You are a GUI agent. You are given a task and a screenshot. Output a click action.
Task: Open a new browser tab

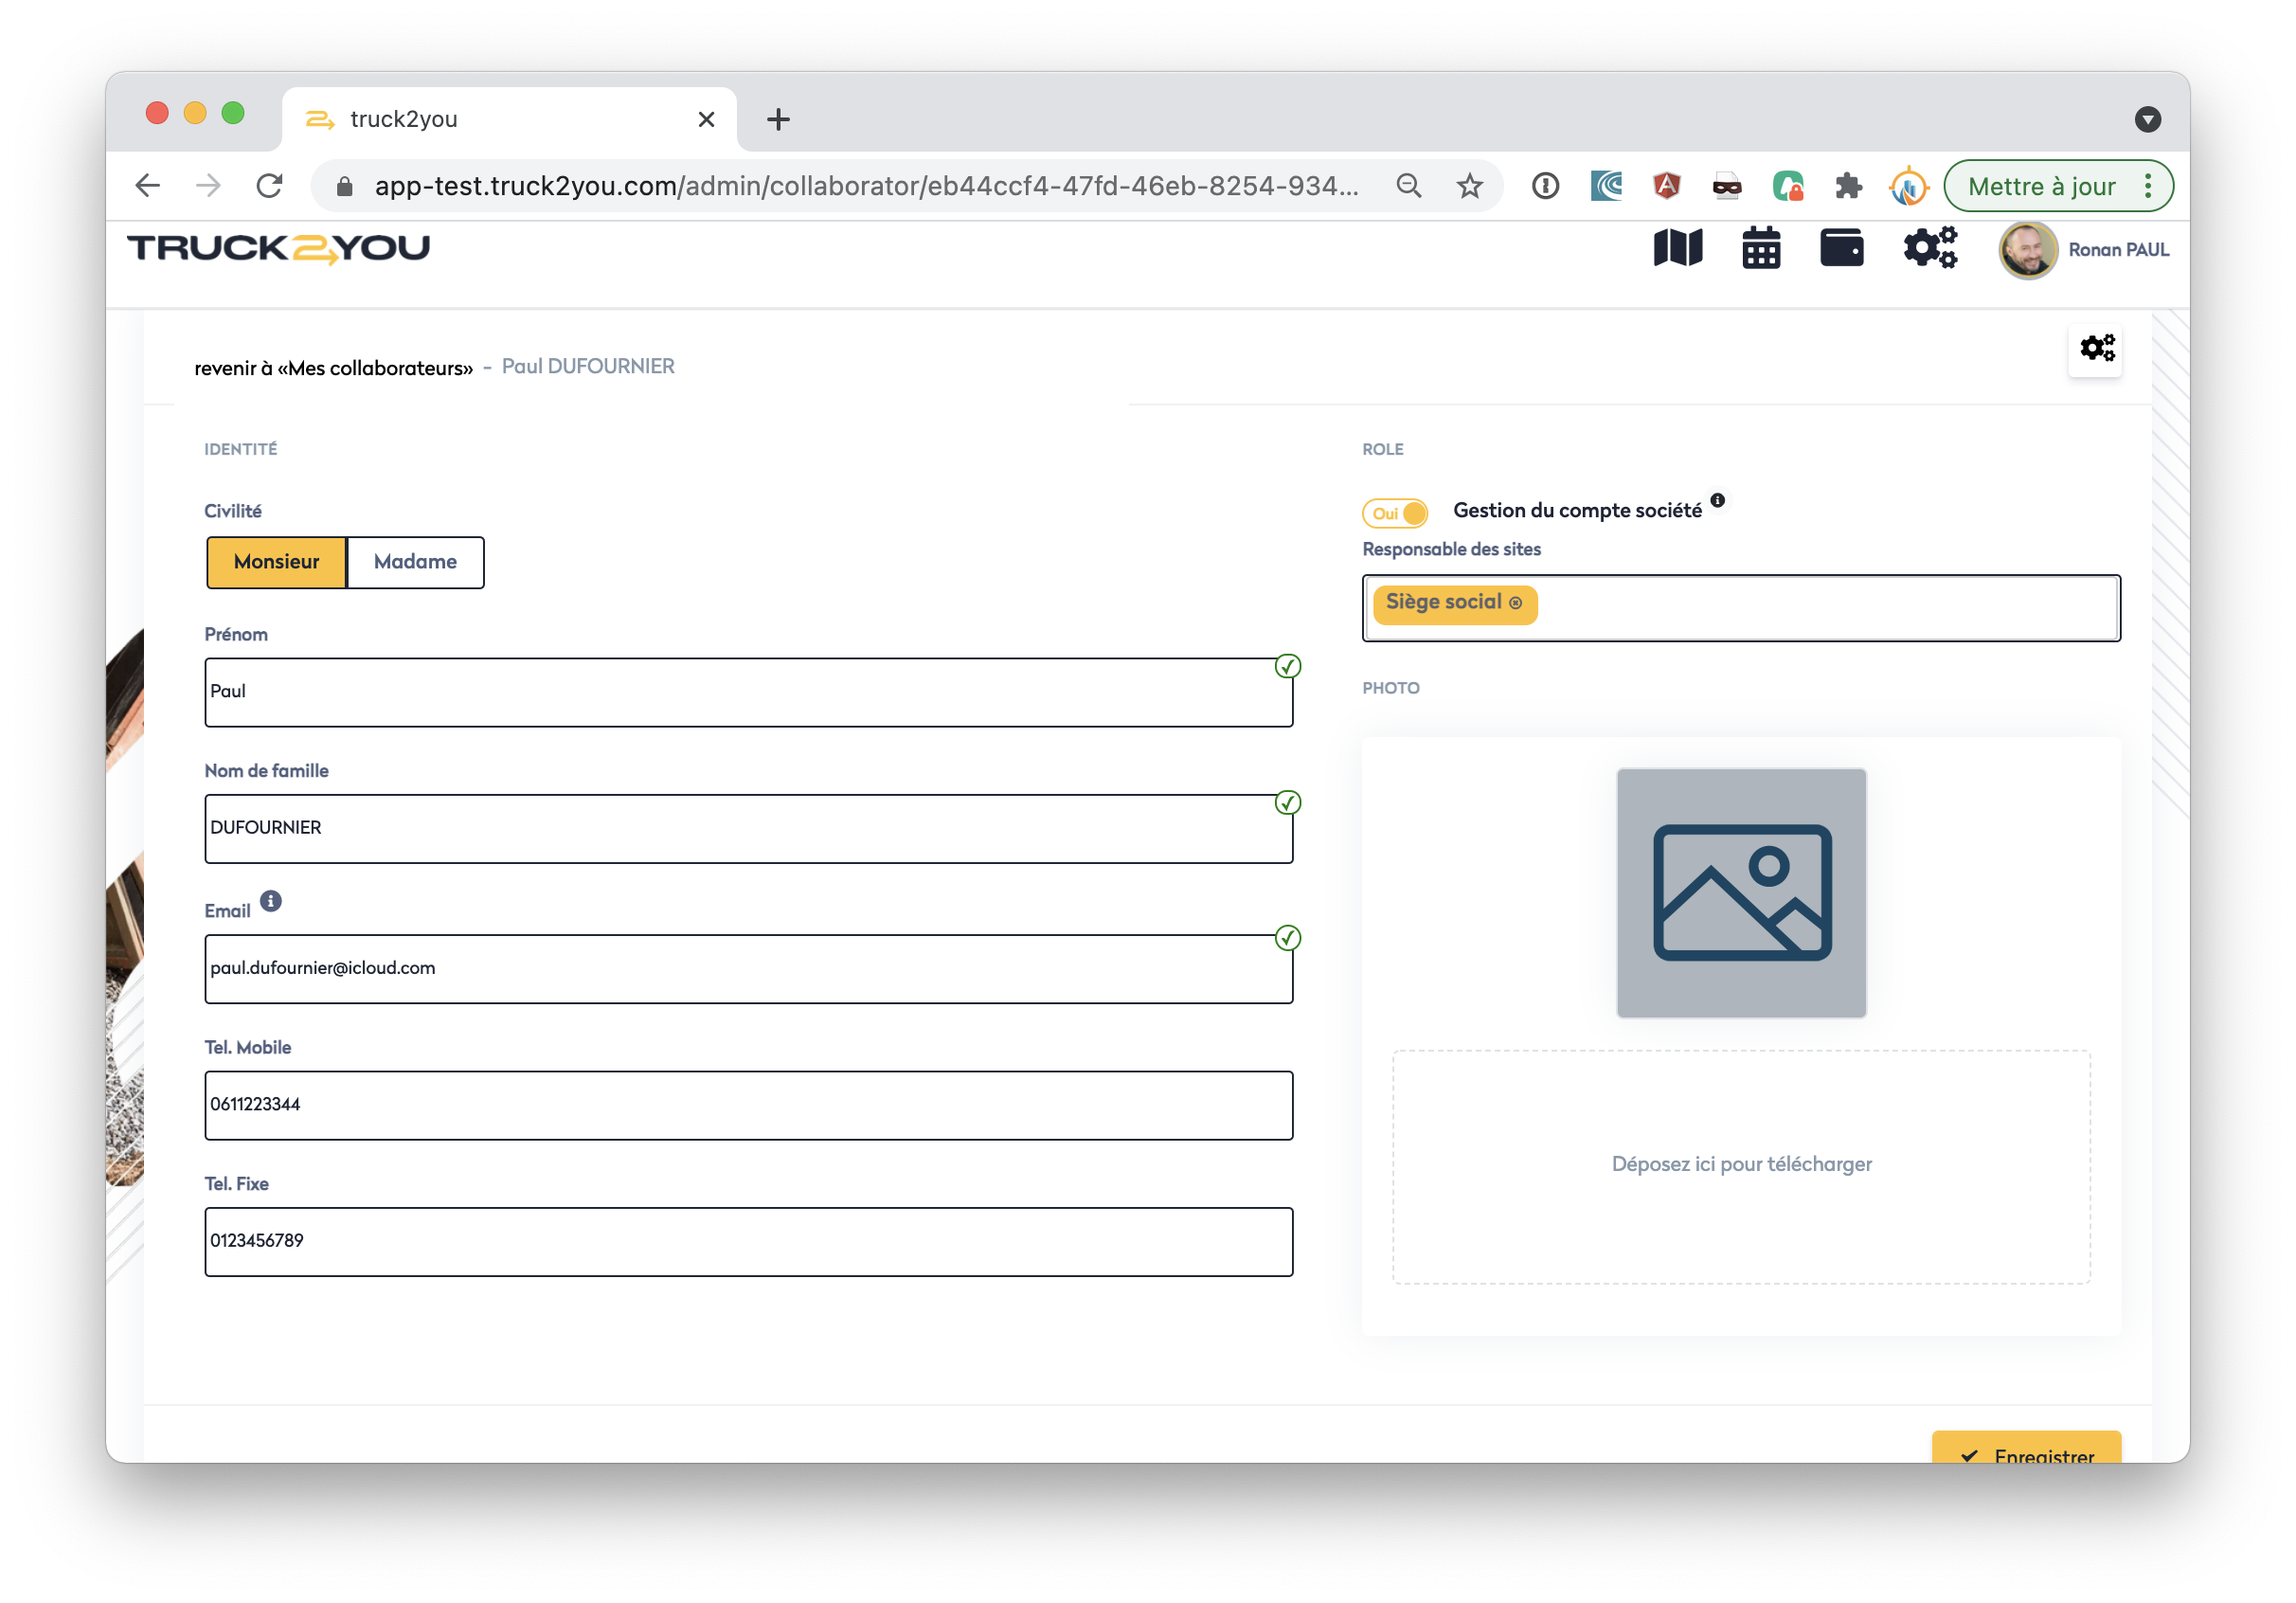click(778, 120)
